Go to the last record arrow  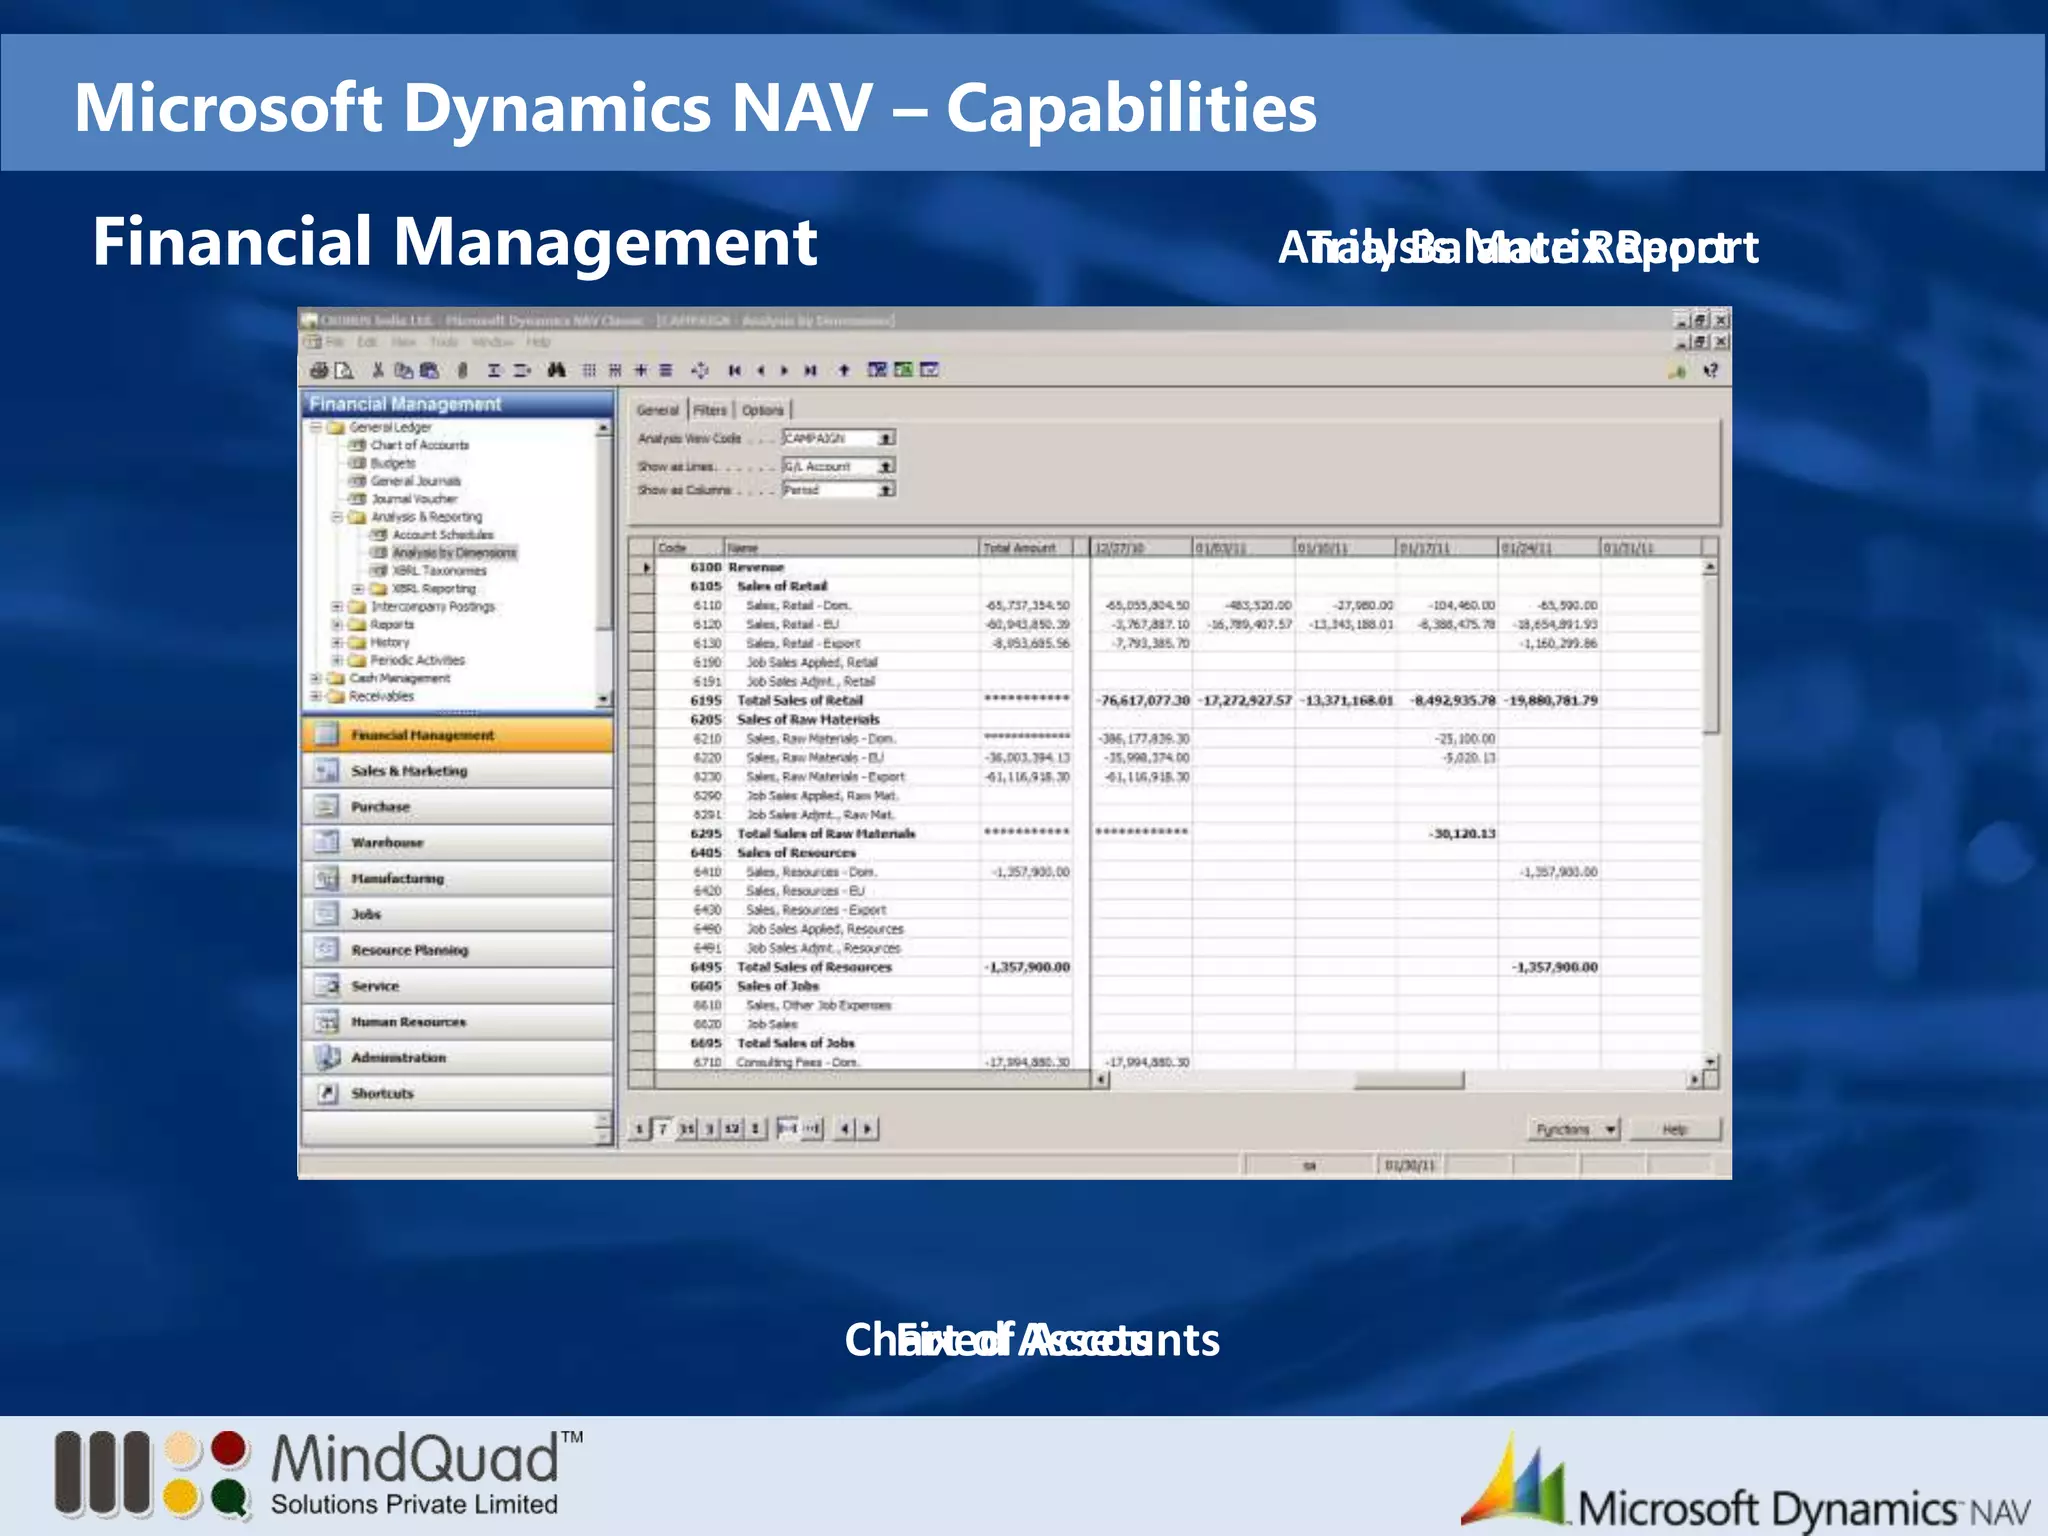coord(810,370)
